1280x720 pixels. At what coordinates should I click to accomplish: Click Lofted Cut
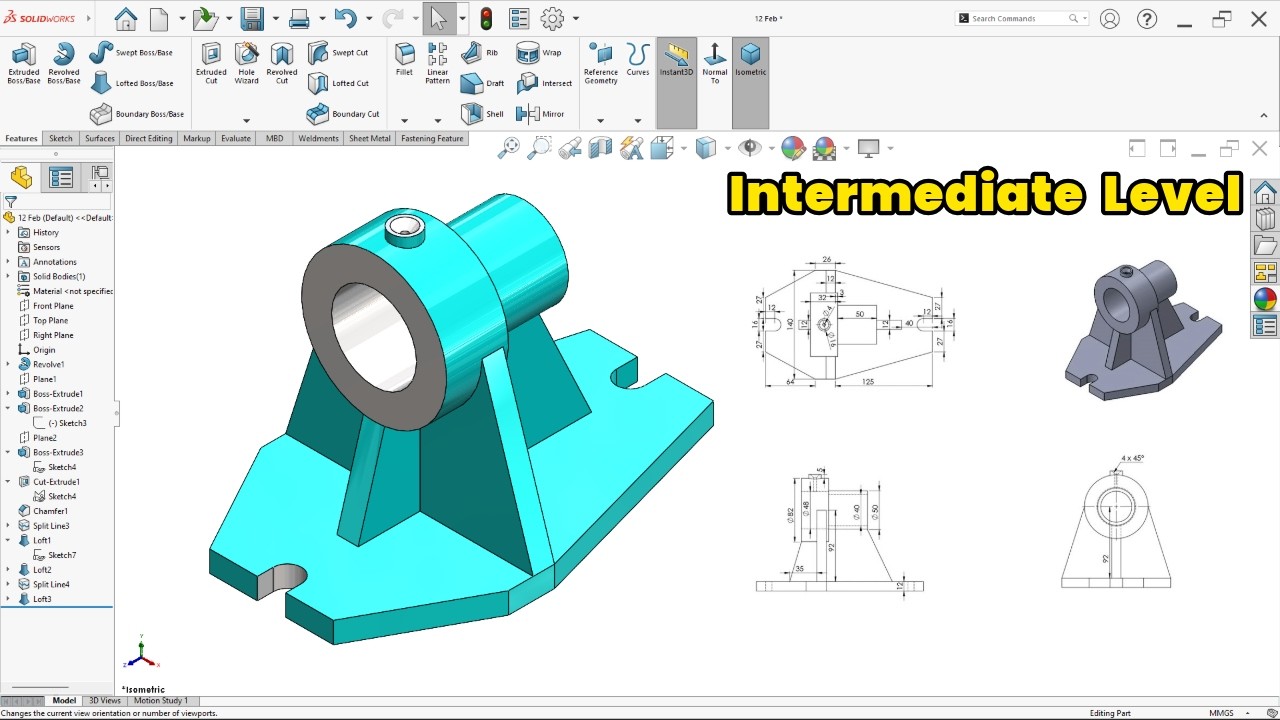click(338, 83)
